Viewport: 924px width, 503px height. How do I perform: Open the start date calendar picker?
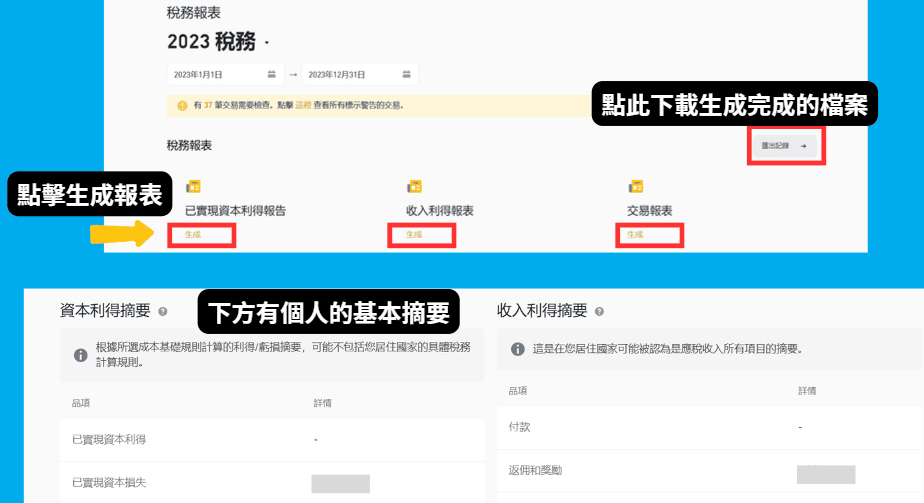click(271, 75)
